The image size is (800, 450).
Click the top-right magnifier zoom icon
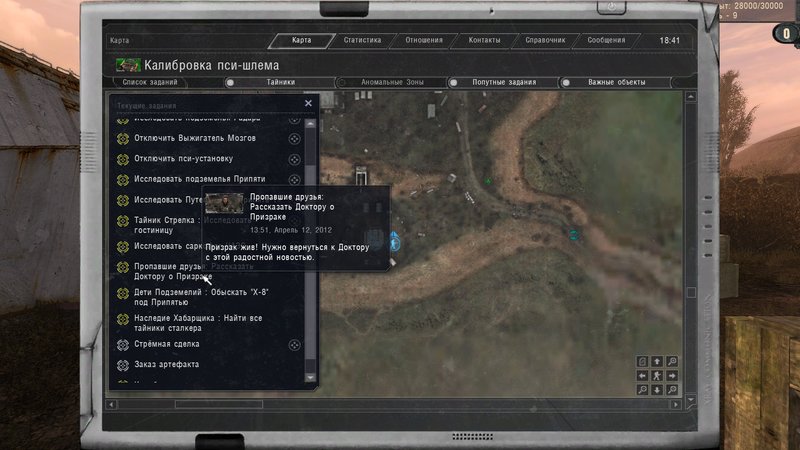tap(671, 361)
